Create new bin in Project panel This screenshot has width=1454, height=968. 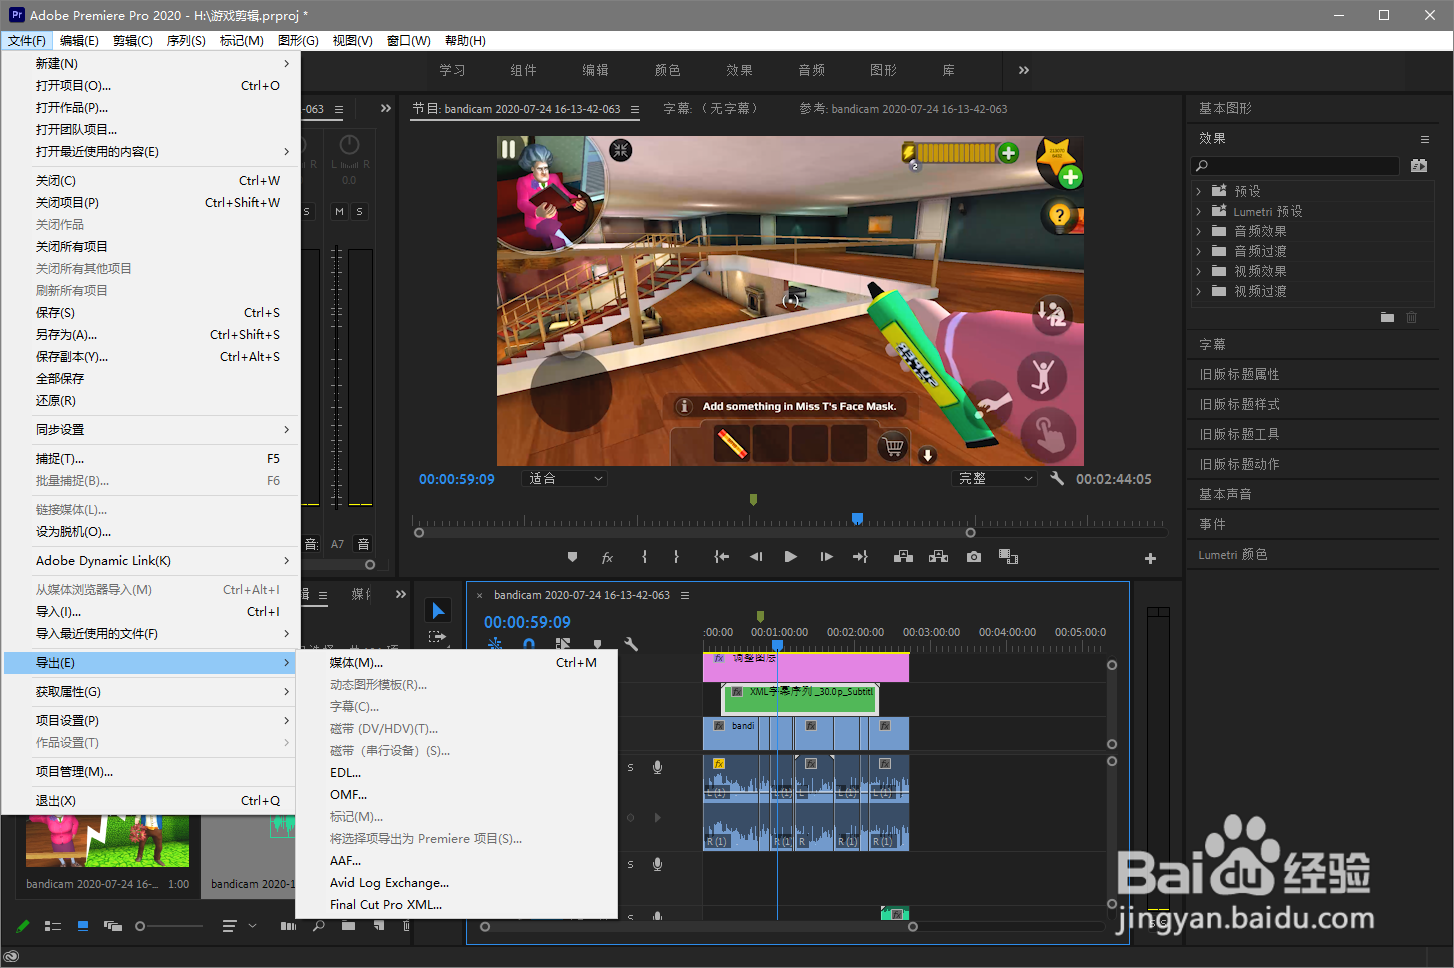click(348, 926)
